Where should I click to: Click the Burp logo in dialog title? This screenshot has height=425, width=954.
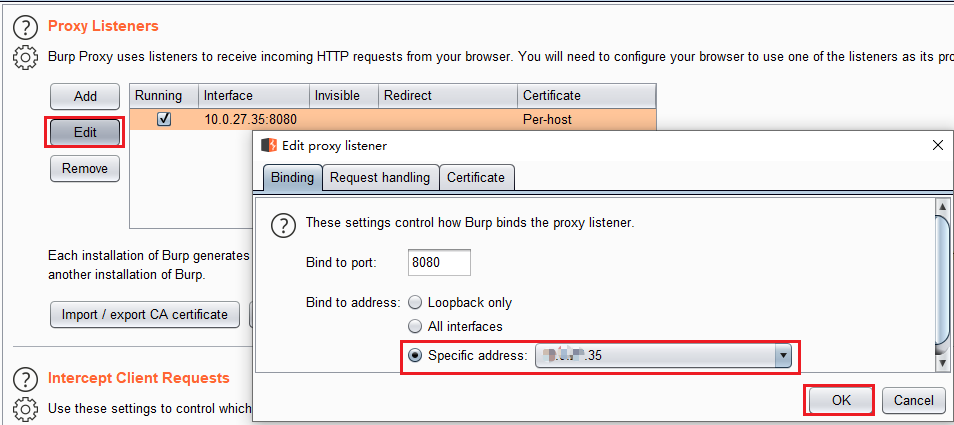pyautogui.click(x=268, y=145)
